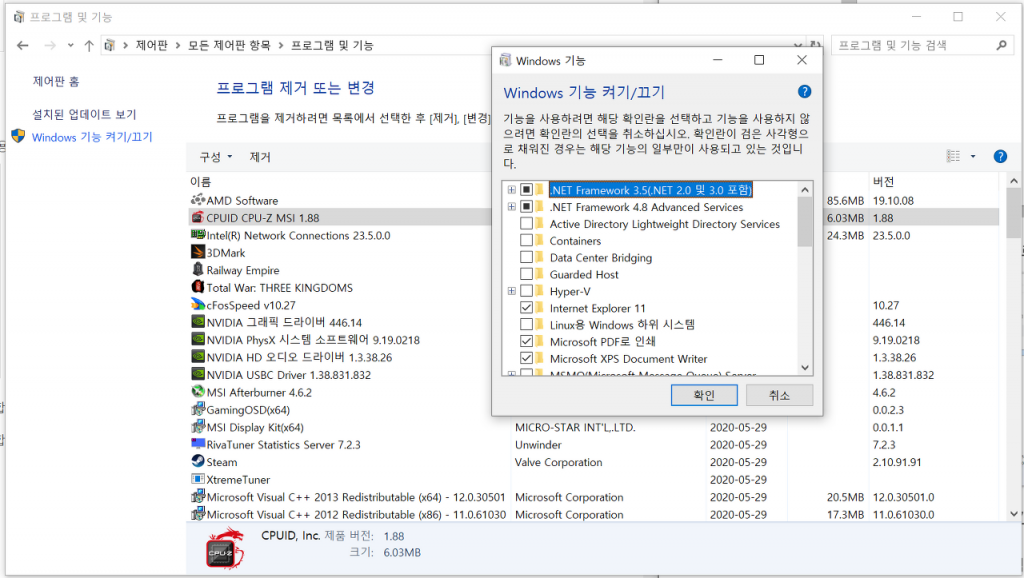The height and width of the screenshot is (578, 1024).
Task: Click the Intel Network Connections icon
Action: click(198, 234)
